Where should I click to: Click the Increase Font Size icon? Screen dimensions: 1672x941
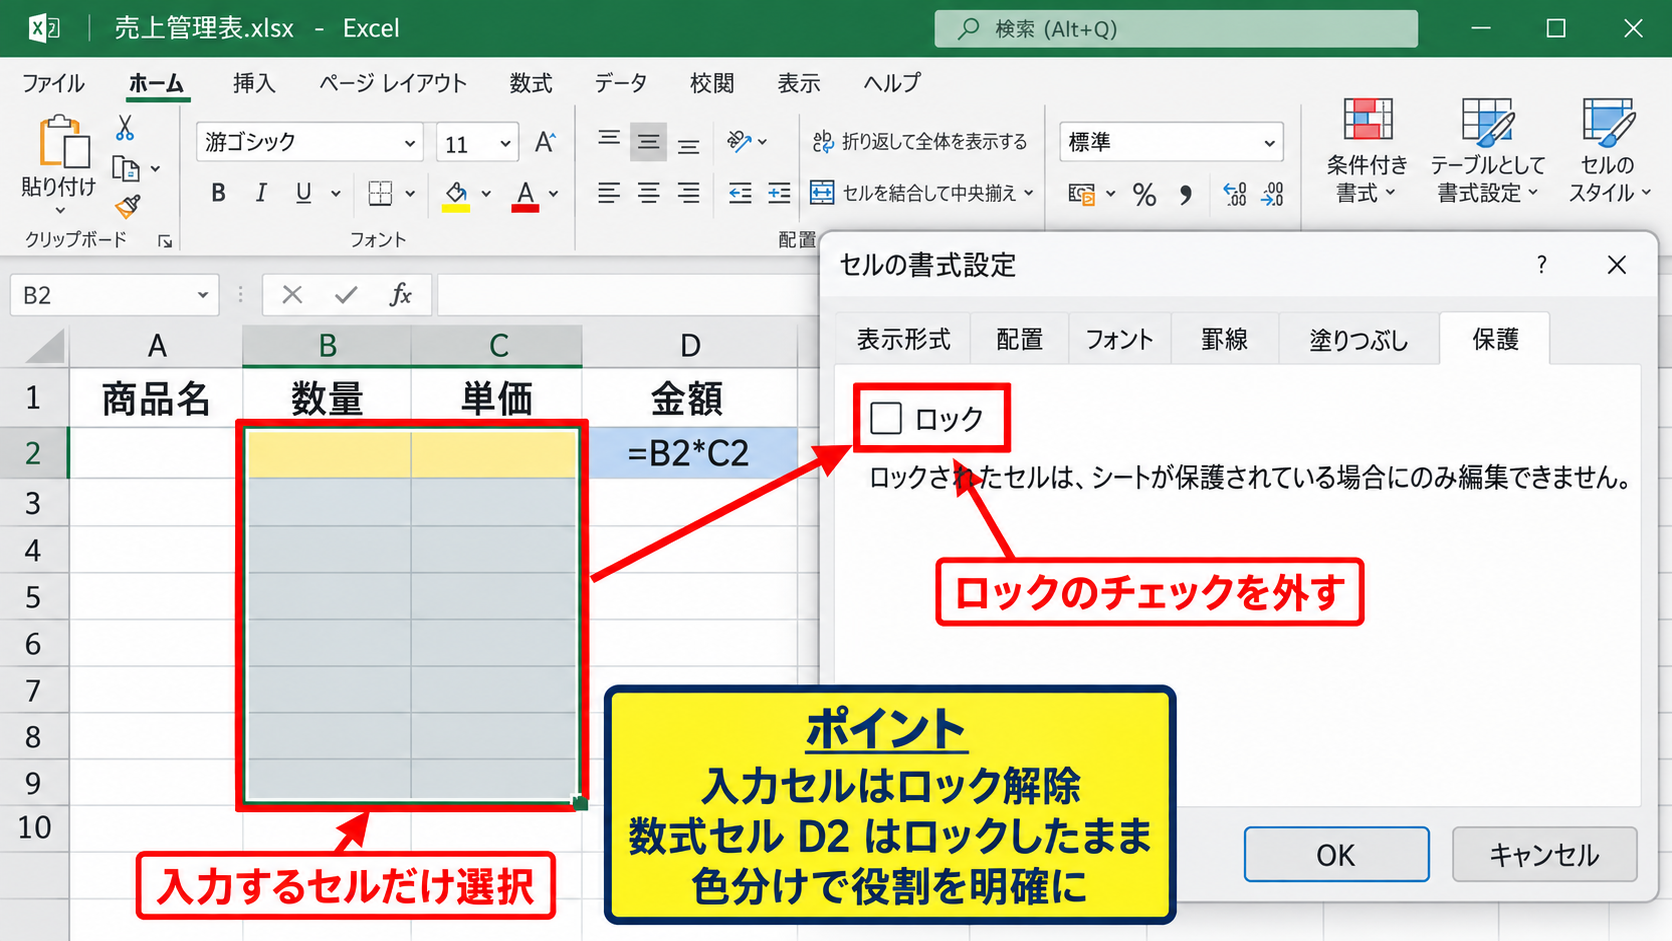point(545,142)
